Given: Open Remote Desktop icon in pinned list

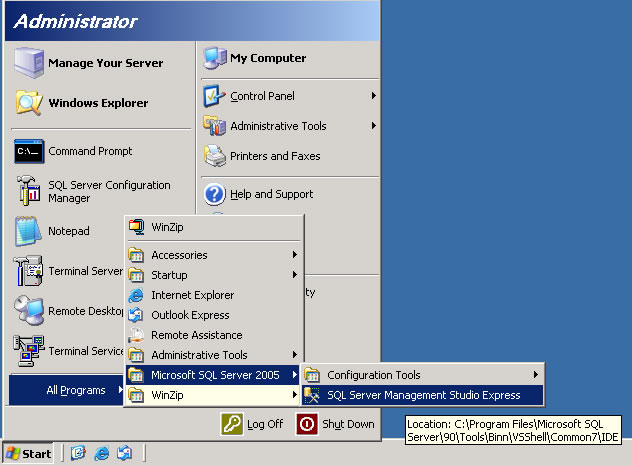Looking at the screenshot, I should coord(29,310).
